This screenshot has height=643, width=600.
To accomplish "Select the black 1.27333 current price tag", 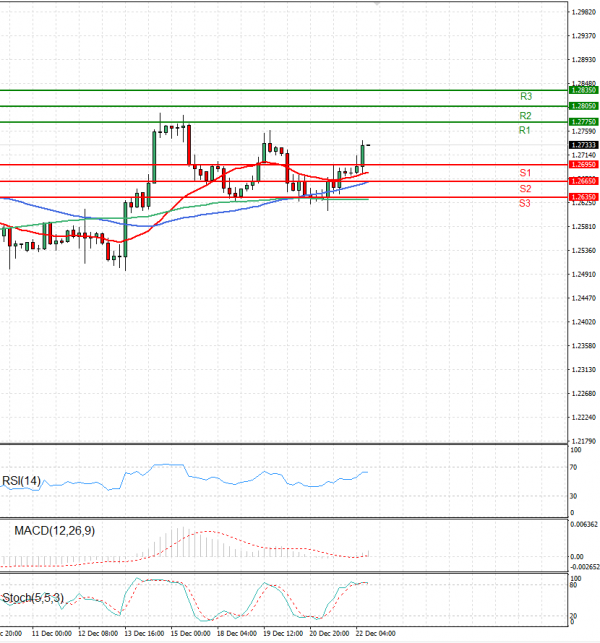I will 584,145.
